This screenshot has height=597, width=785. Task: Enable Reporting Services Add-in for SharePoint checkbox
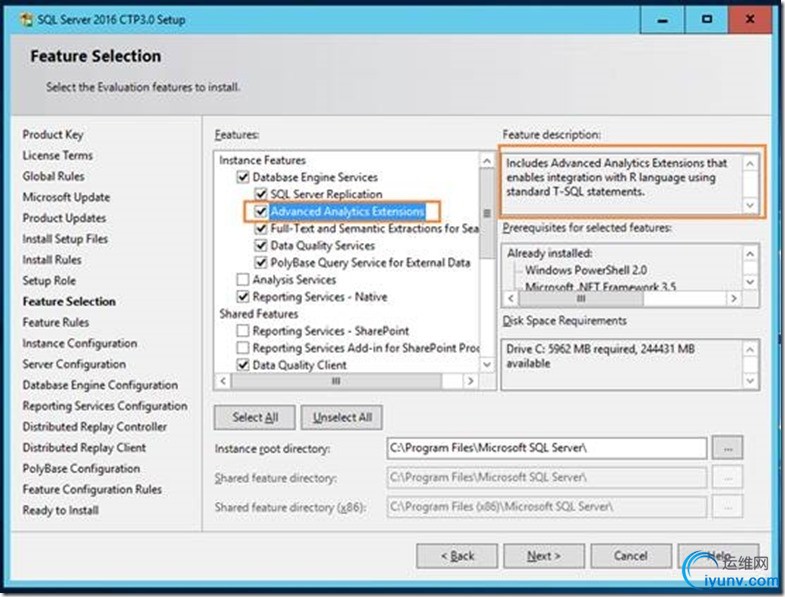[x=243, y=348]
